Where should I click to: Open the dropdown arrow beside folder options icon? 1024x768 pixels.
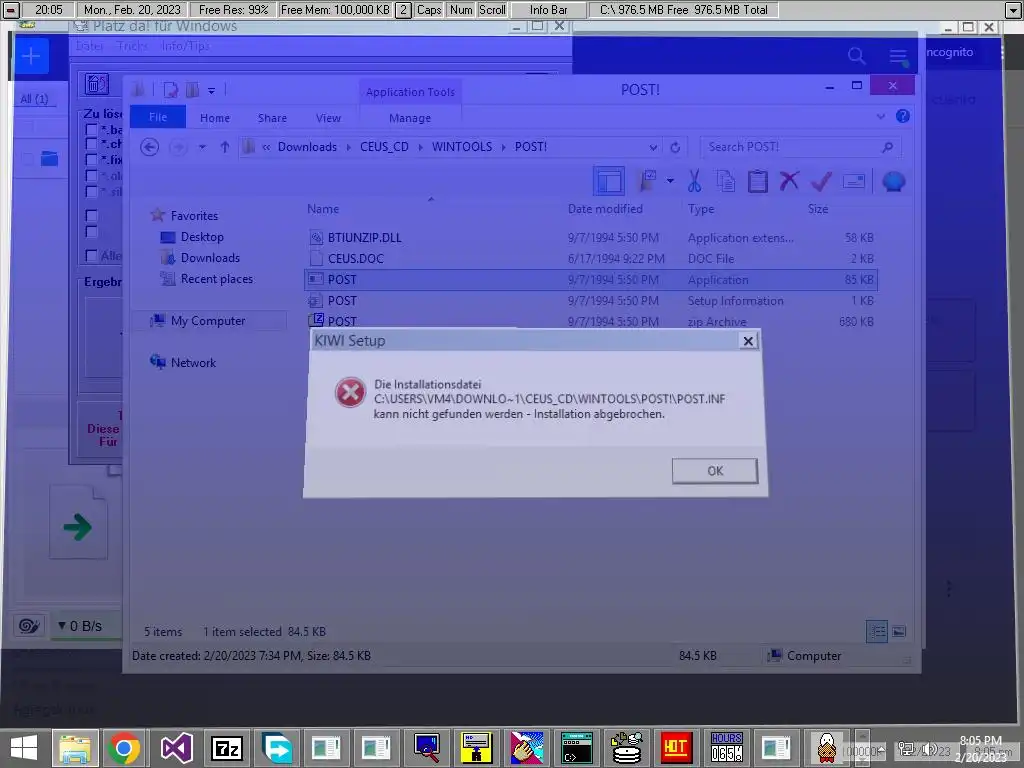click(x=670, y=181)
